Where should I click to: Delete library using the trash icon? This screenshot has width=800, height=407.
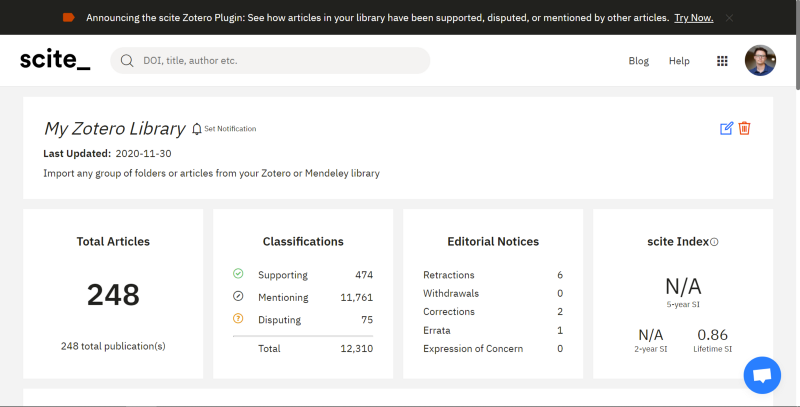[744, 128]
